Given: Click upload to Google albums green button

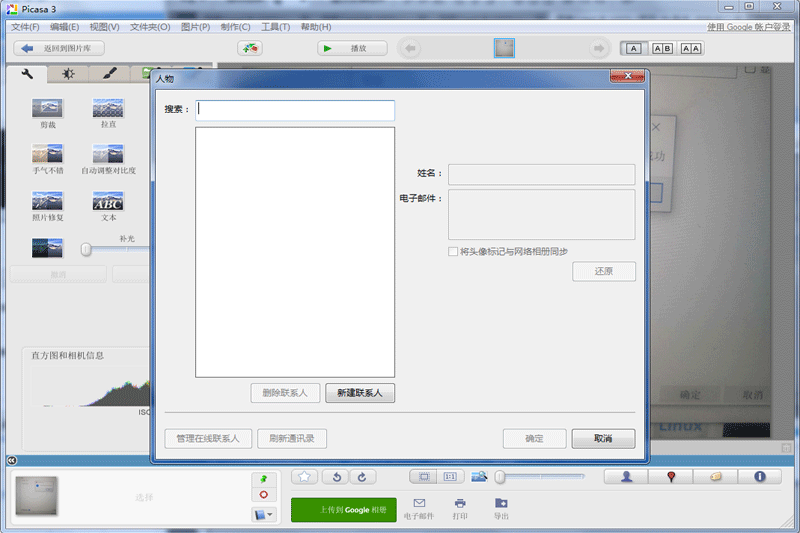Looking at the screenshot, I should tap(343, 510).
